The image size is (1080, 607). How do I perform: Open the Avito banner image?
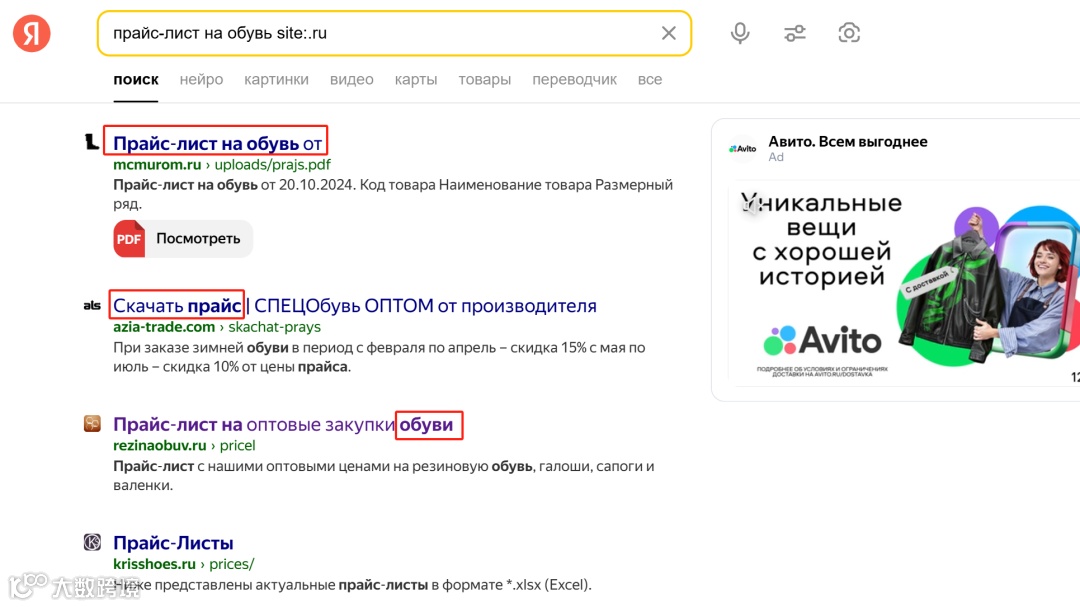904,284
